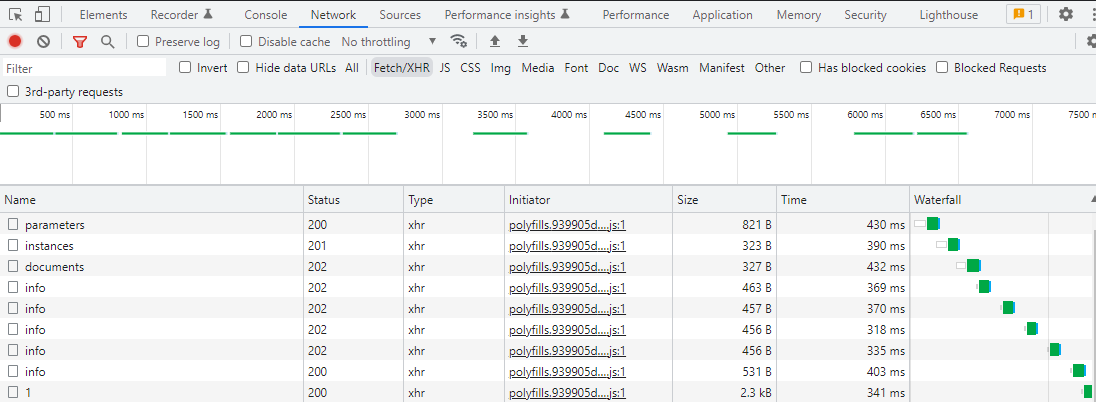Screen dimensions: 1096x402
Task: Open DevTools settings gear
Action: click(1066, 14)
